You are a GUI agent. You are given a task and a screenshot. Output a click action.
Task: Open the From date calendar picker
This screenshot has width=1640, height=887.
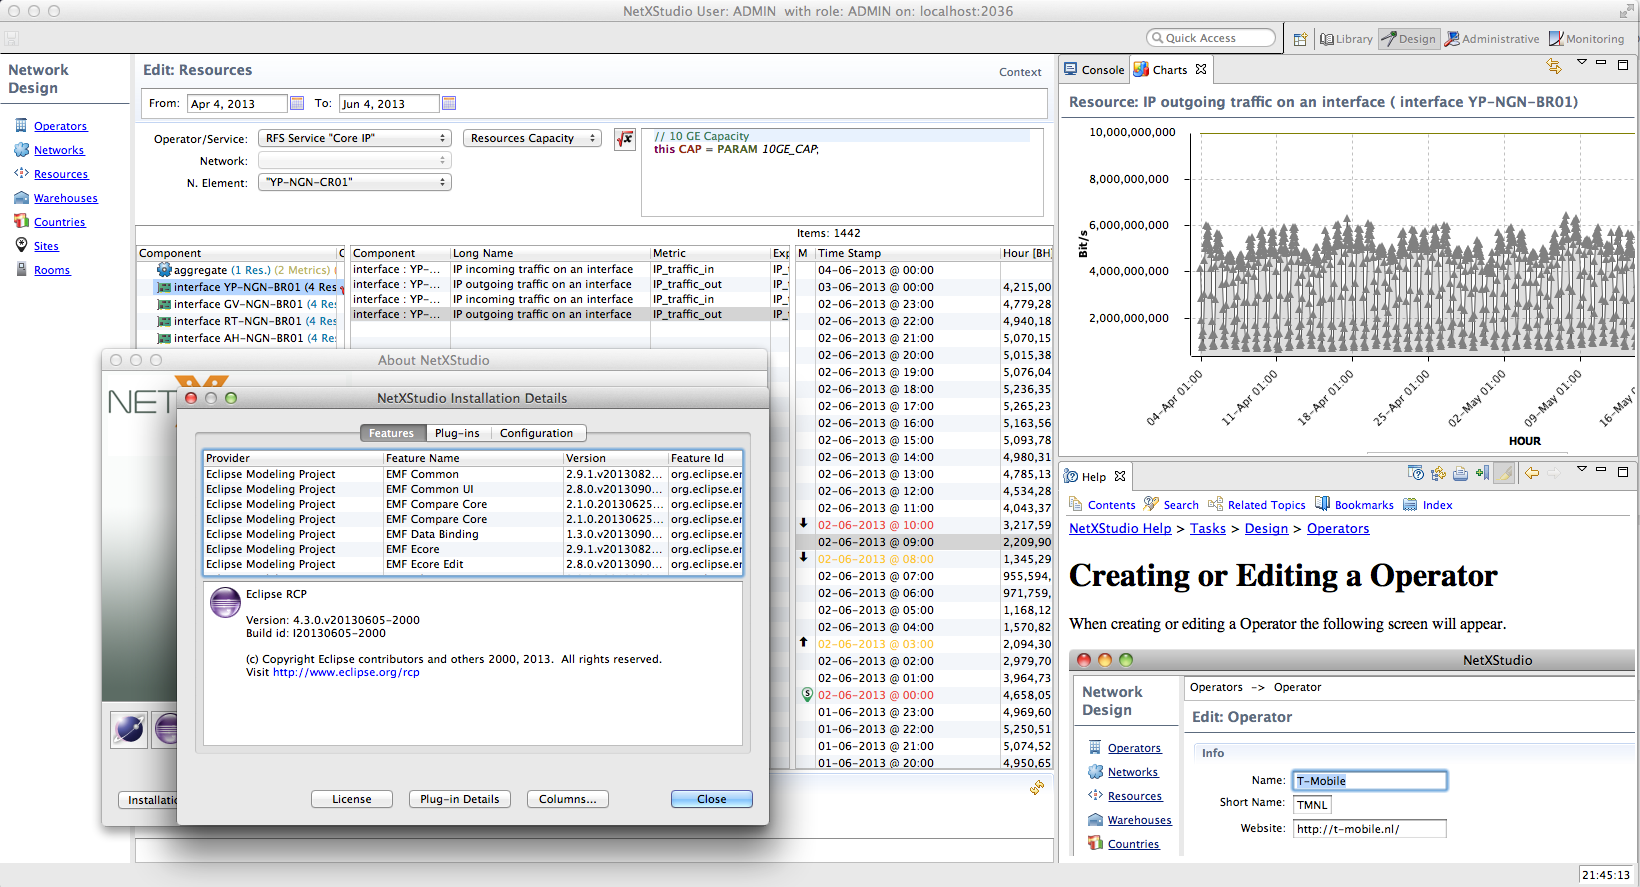tap(297, 103)
